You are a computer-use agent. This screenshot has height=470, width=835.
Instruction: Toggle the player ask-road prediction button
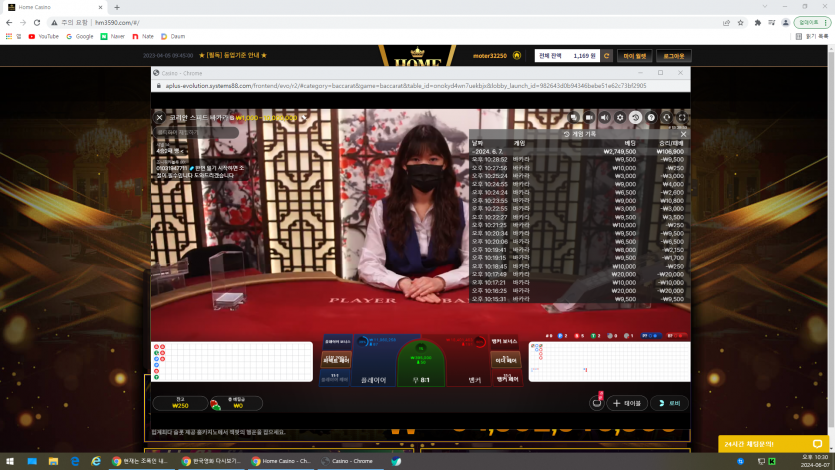[651, 336]
